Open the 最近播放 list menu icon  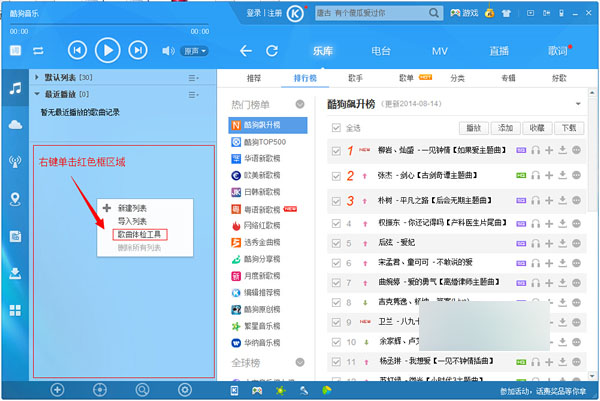pos(193,95)
